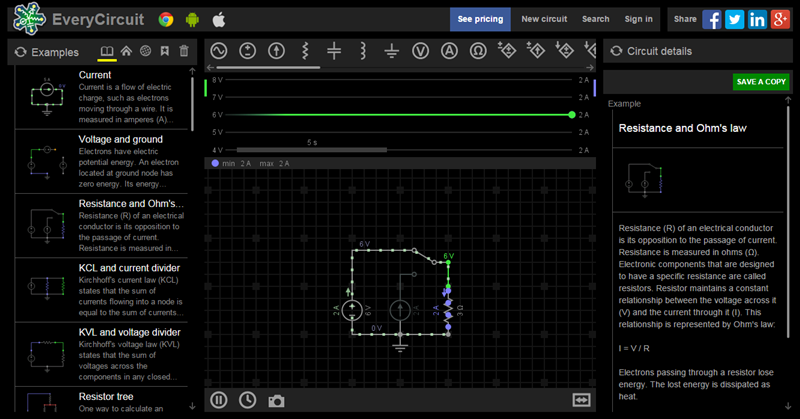Image resolution: width=800 pixels, height=419 pixels.
Task: Open the bookmarks tab in Examples panel
Action: click(x=164, y=51)
